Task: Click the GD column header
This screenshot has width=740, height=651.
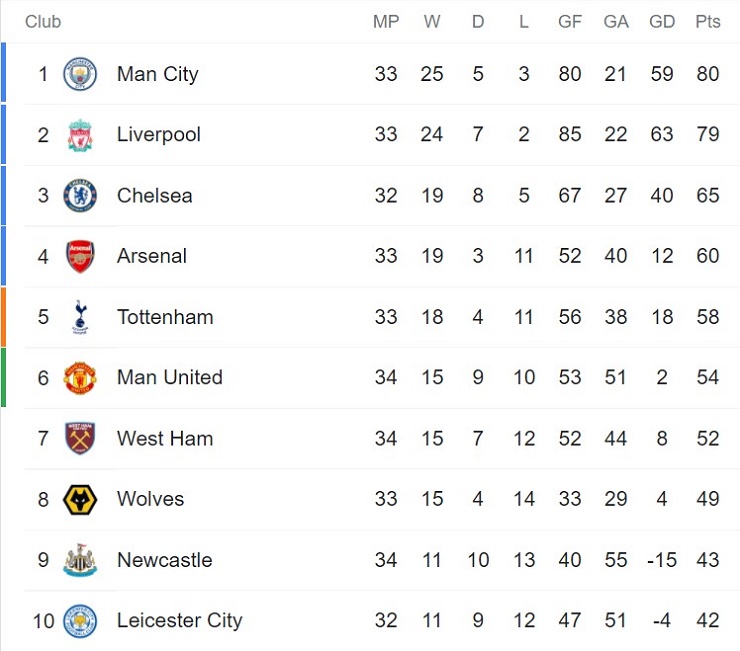Action: tap(661, 22)
